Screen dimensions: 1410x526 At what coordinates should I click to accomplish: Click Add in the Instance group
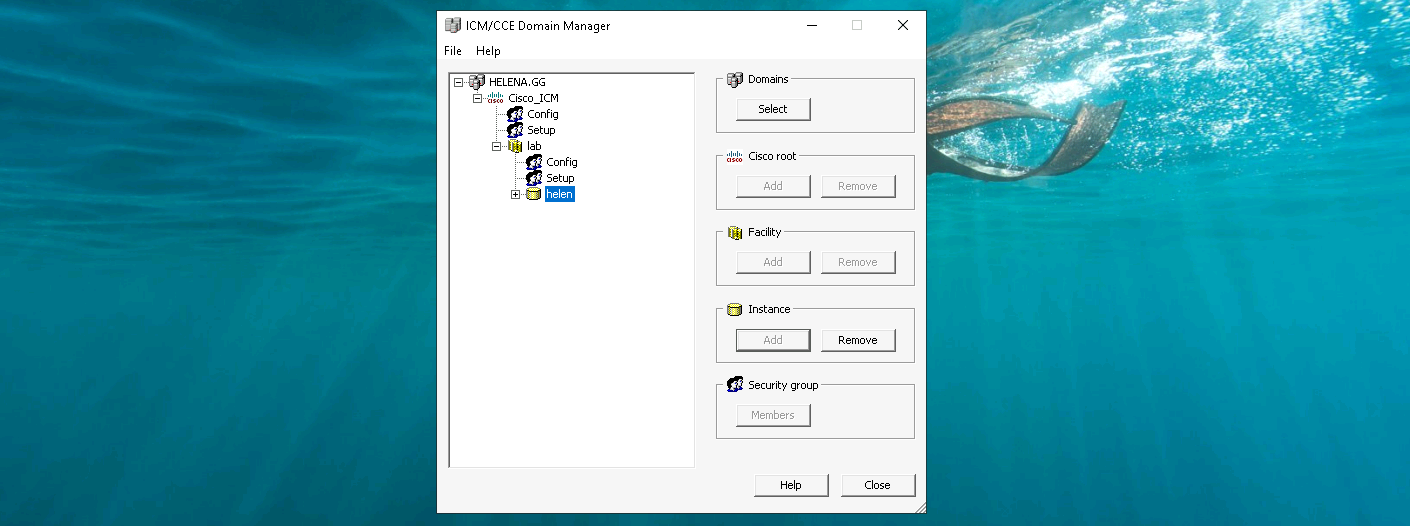pyautogui.click(x=773, y=340)
